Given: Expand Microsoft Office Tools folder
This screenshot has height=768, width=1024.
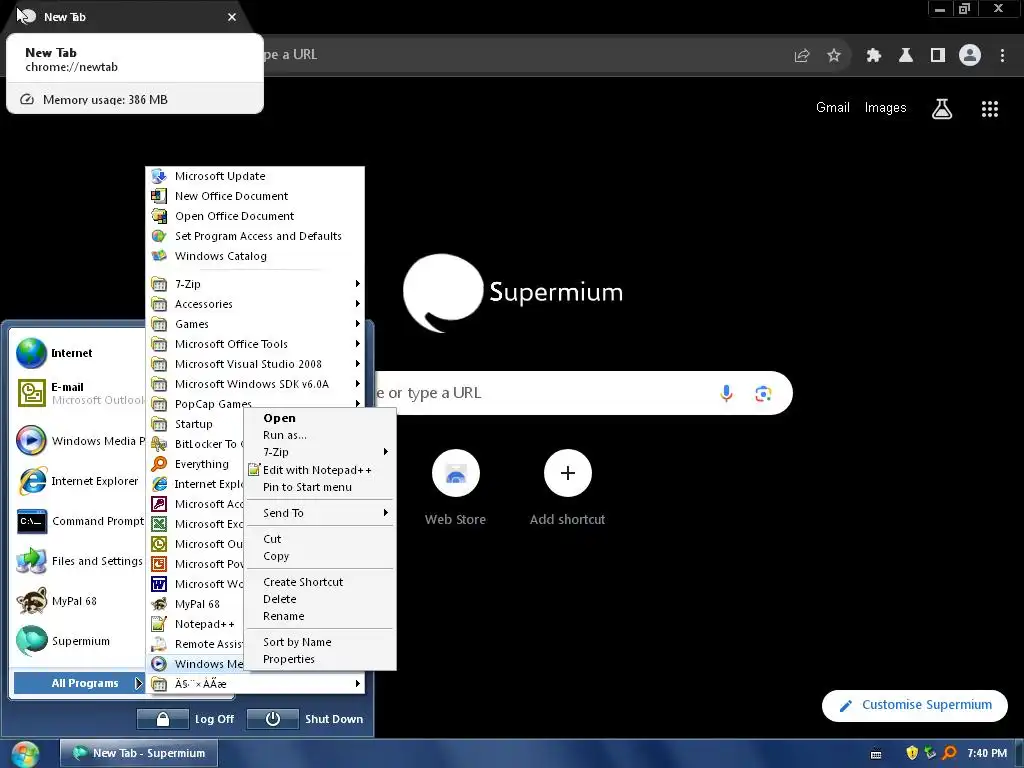Looking at the screenshot, I should click(x=255, y=344).
